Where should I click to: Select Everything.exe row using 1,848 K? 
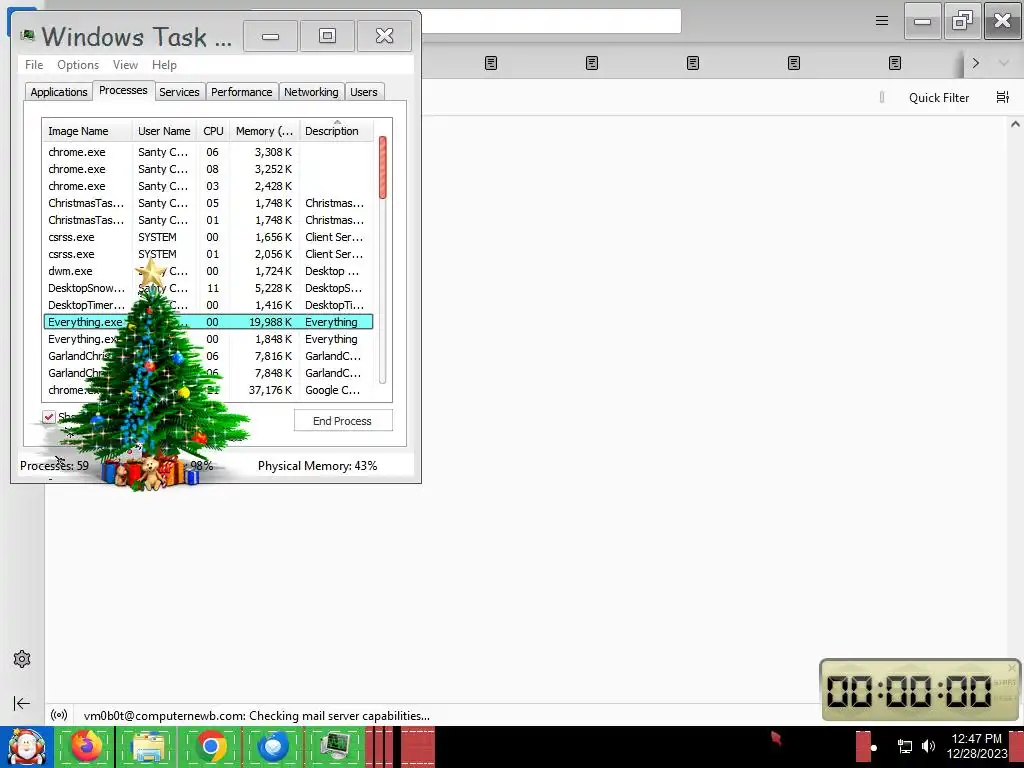(x=208, y=338)
